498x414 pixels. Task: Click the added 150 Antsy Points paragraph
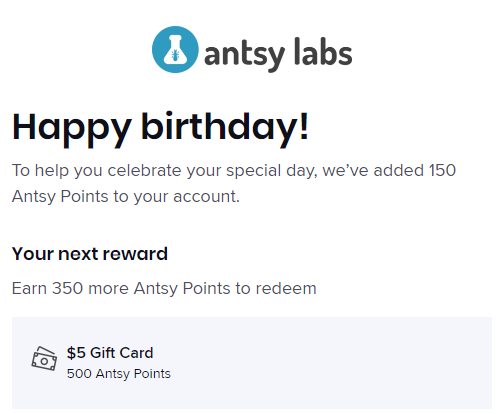click(x=234, y=183)
